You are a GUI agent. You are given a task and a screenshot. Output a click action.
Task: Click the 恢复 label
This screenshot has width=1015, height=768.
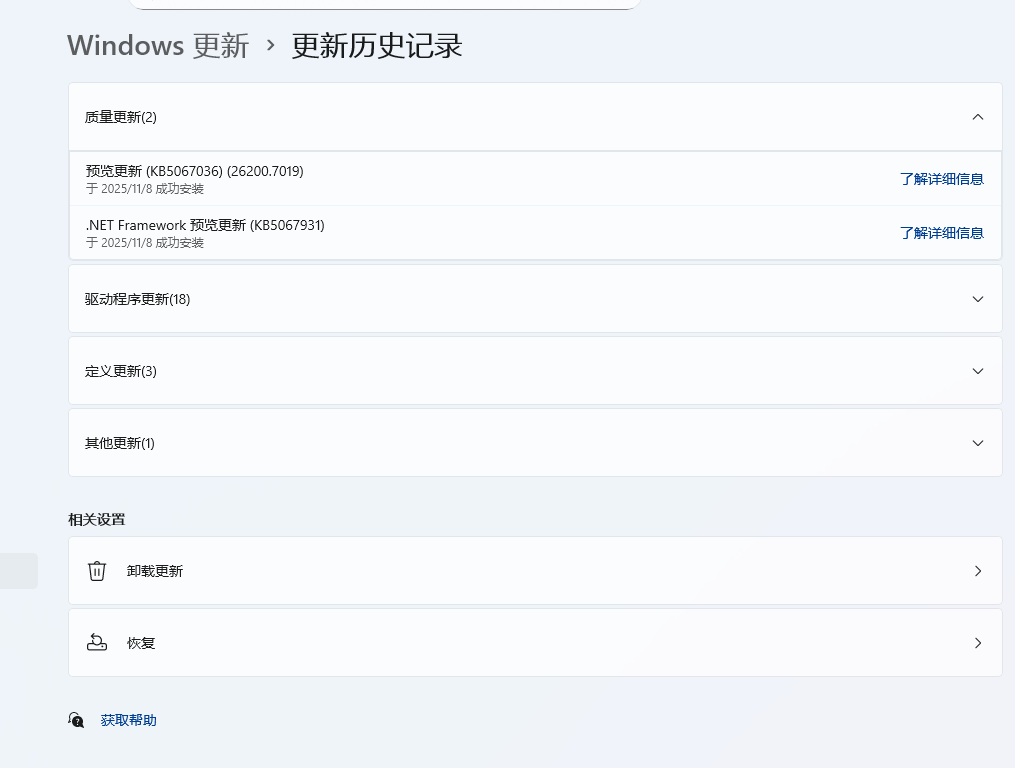140,642
